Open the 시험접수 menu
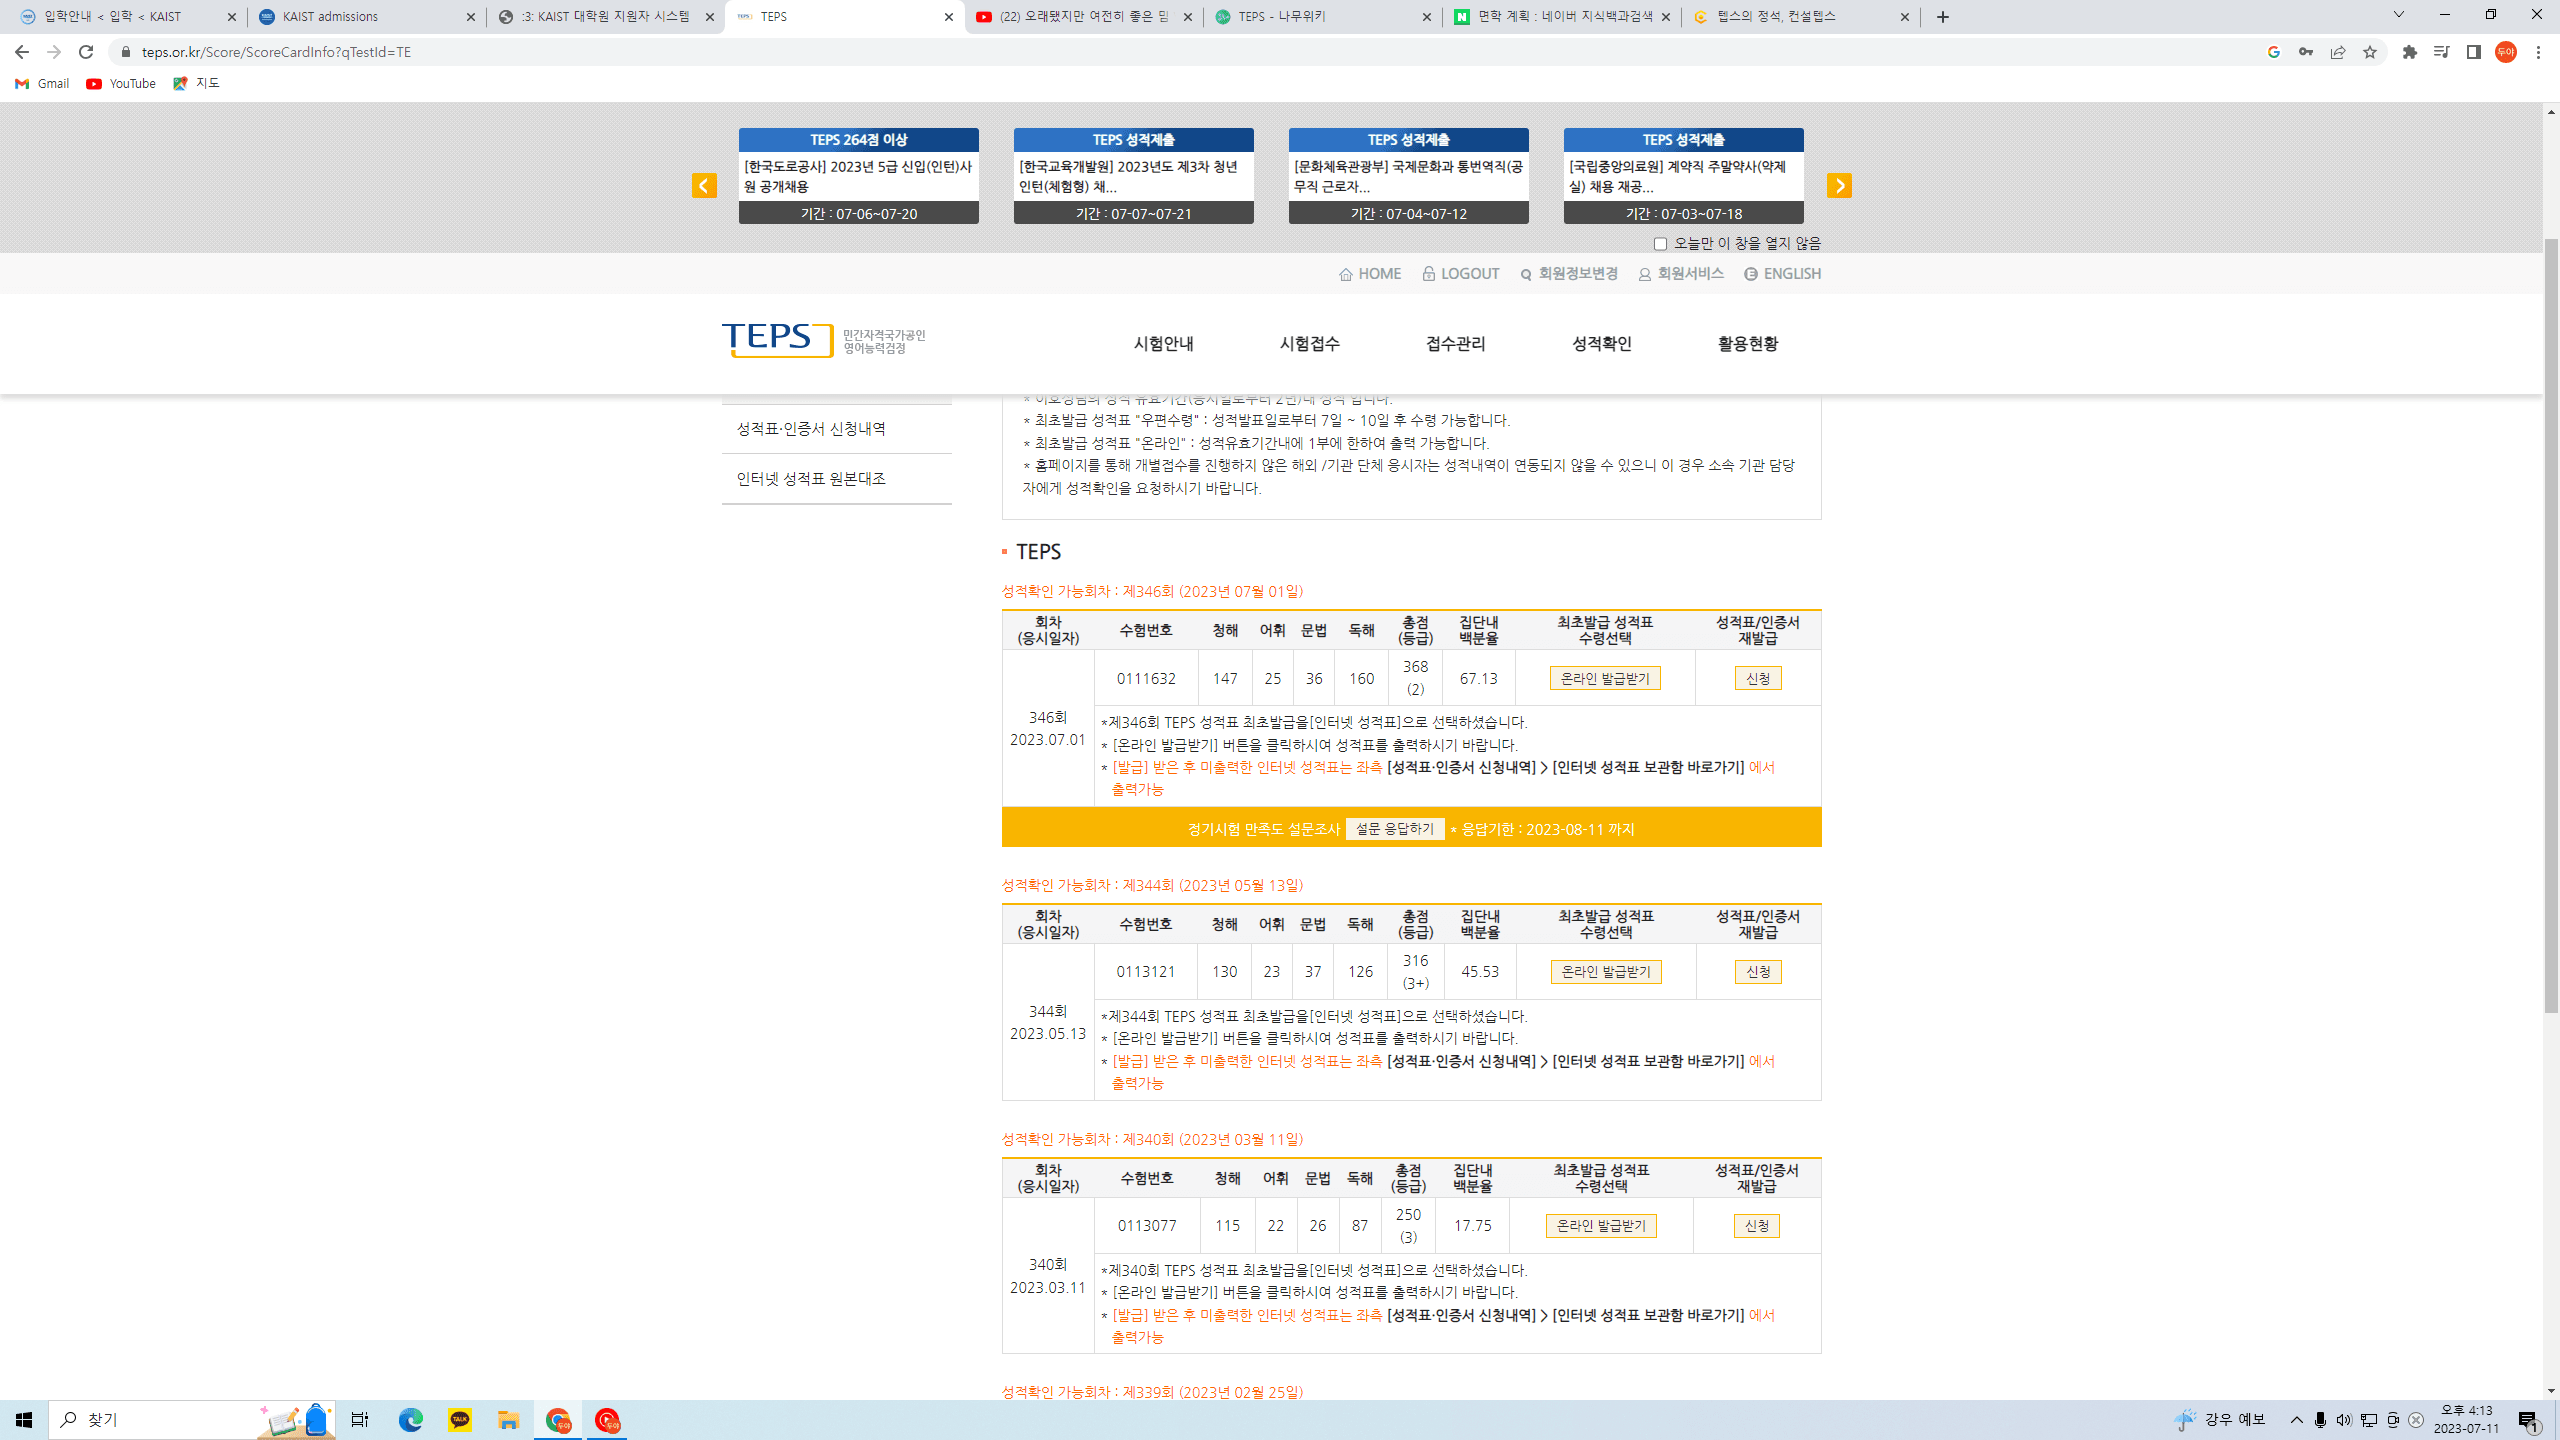 point(1309,343)
